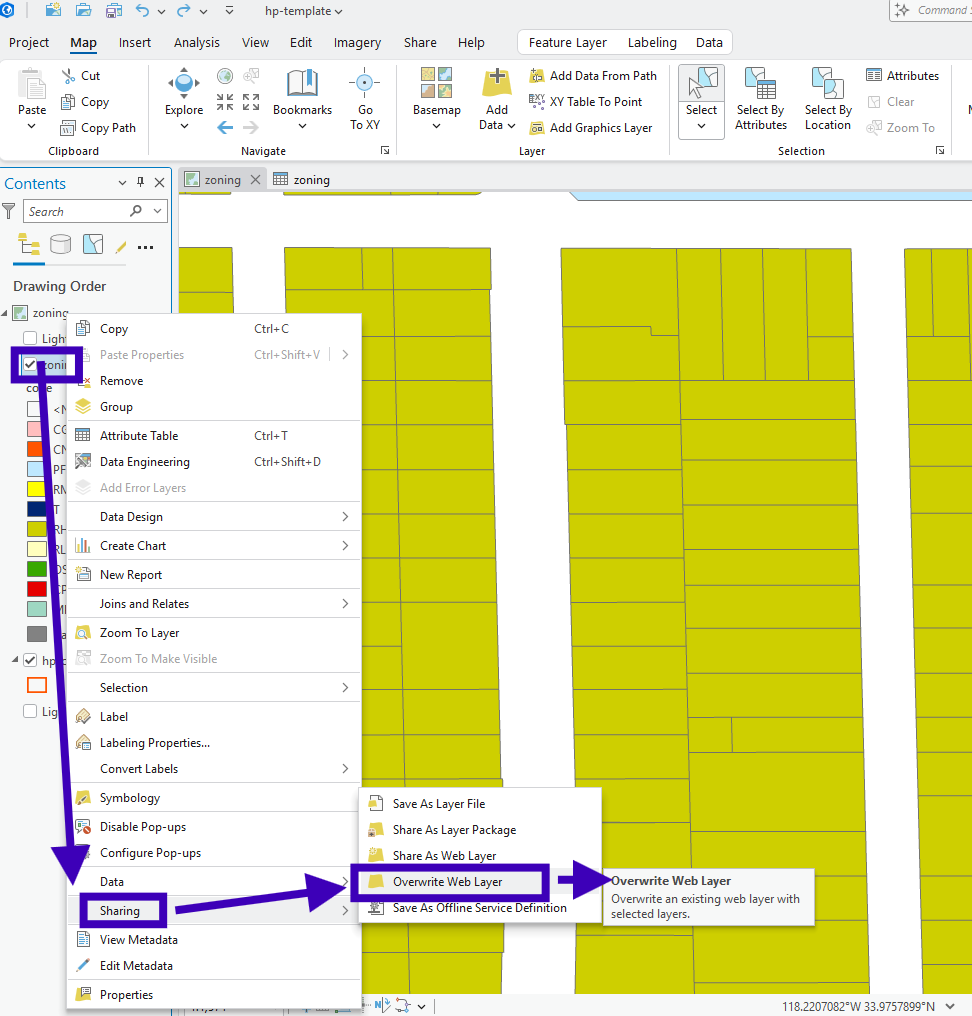Uncheck the zoning layer visibility checkbox
Image resolution: width=972 pixels, height=1016 pixels.
click(30, 365)
